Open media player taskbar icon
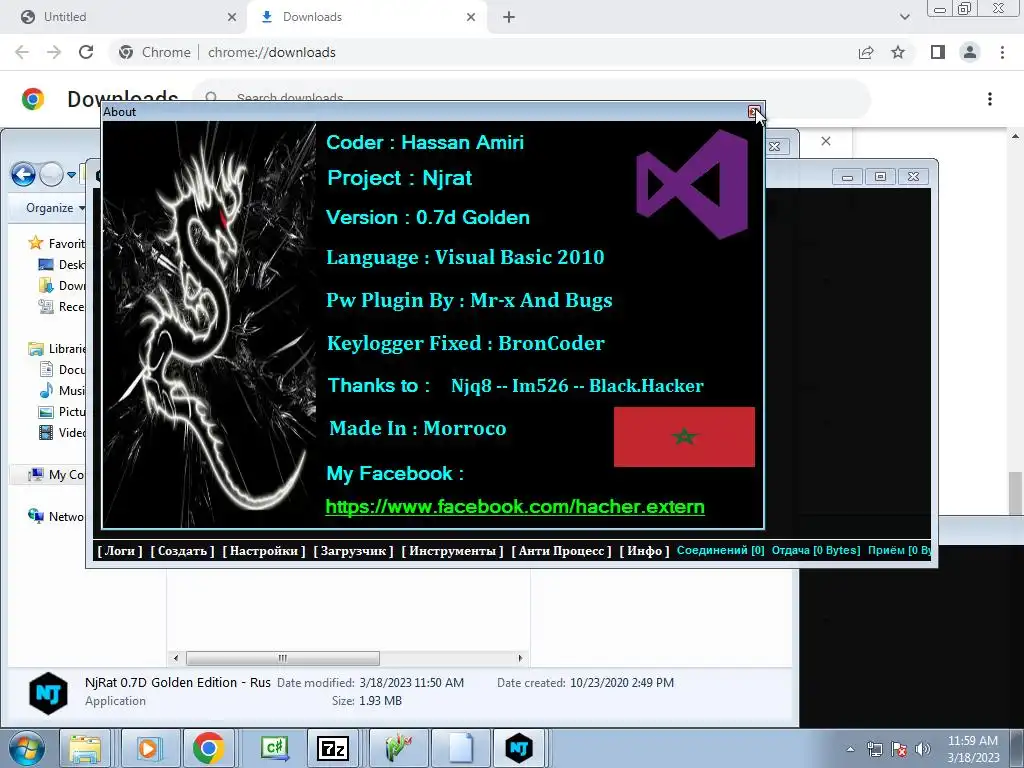The width and height of the screenshot is (1024, 768). (x=148, y=748)
